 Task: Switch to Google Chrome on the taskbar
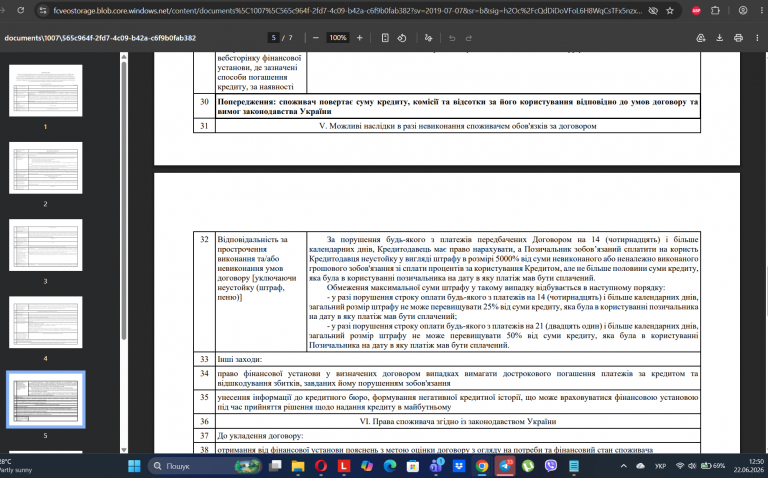[x=482, y=466]
